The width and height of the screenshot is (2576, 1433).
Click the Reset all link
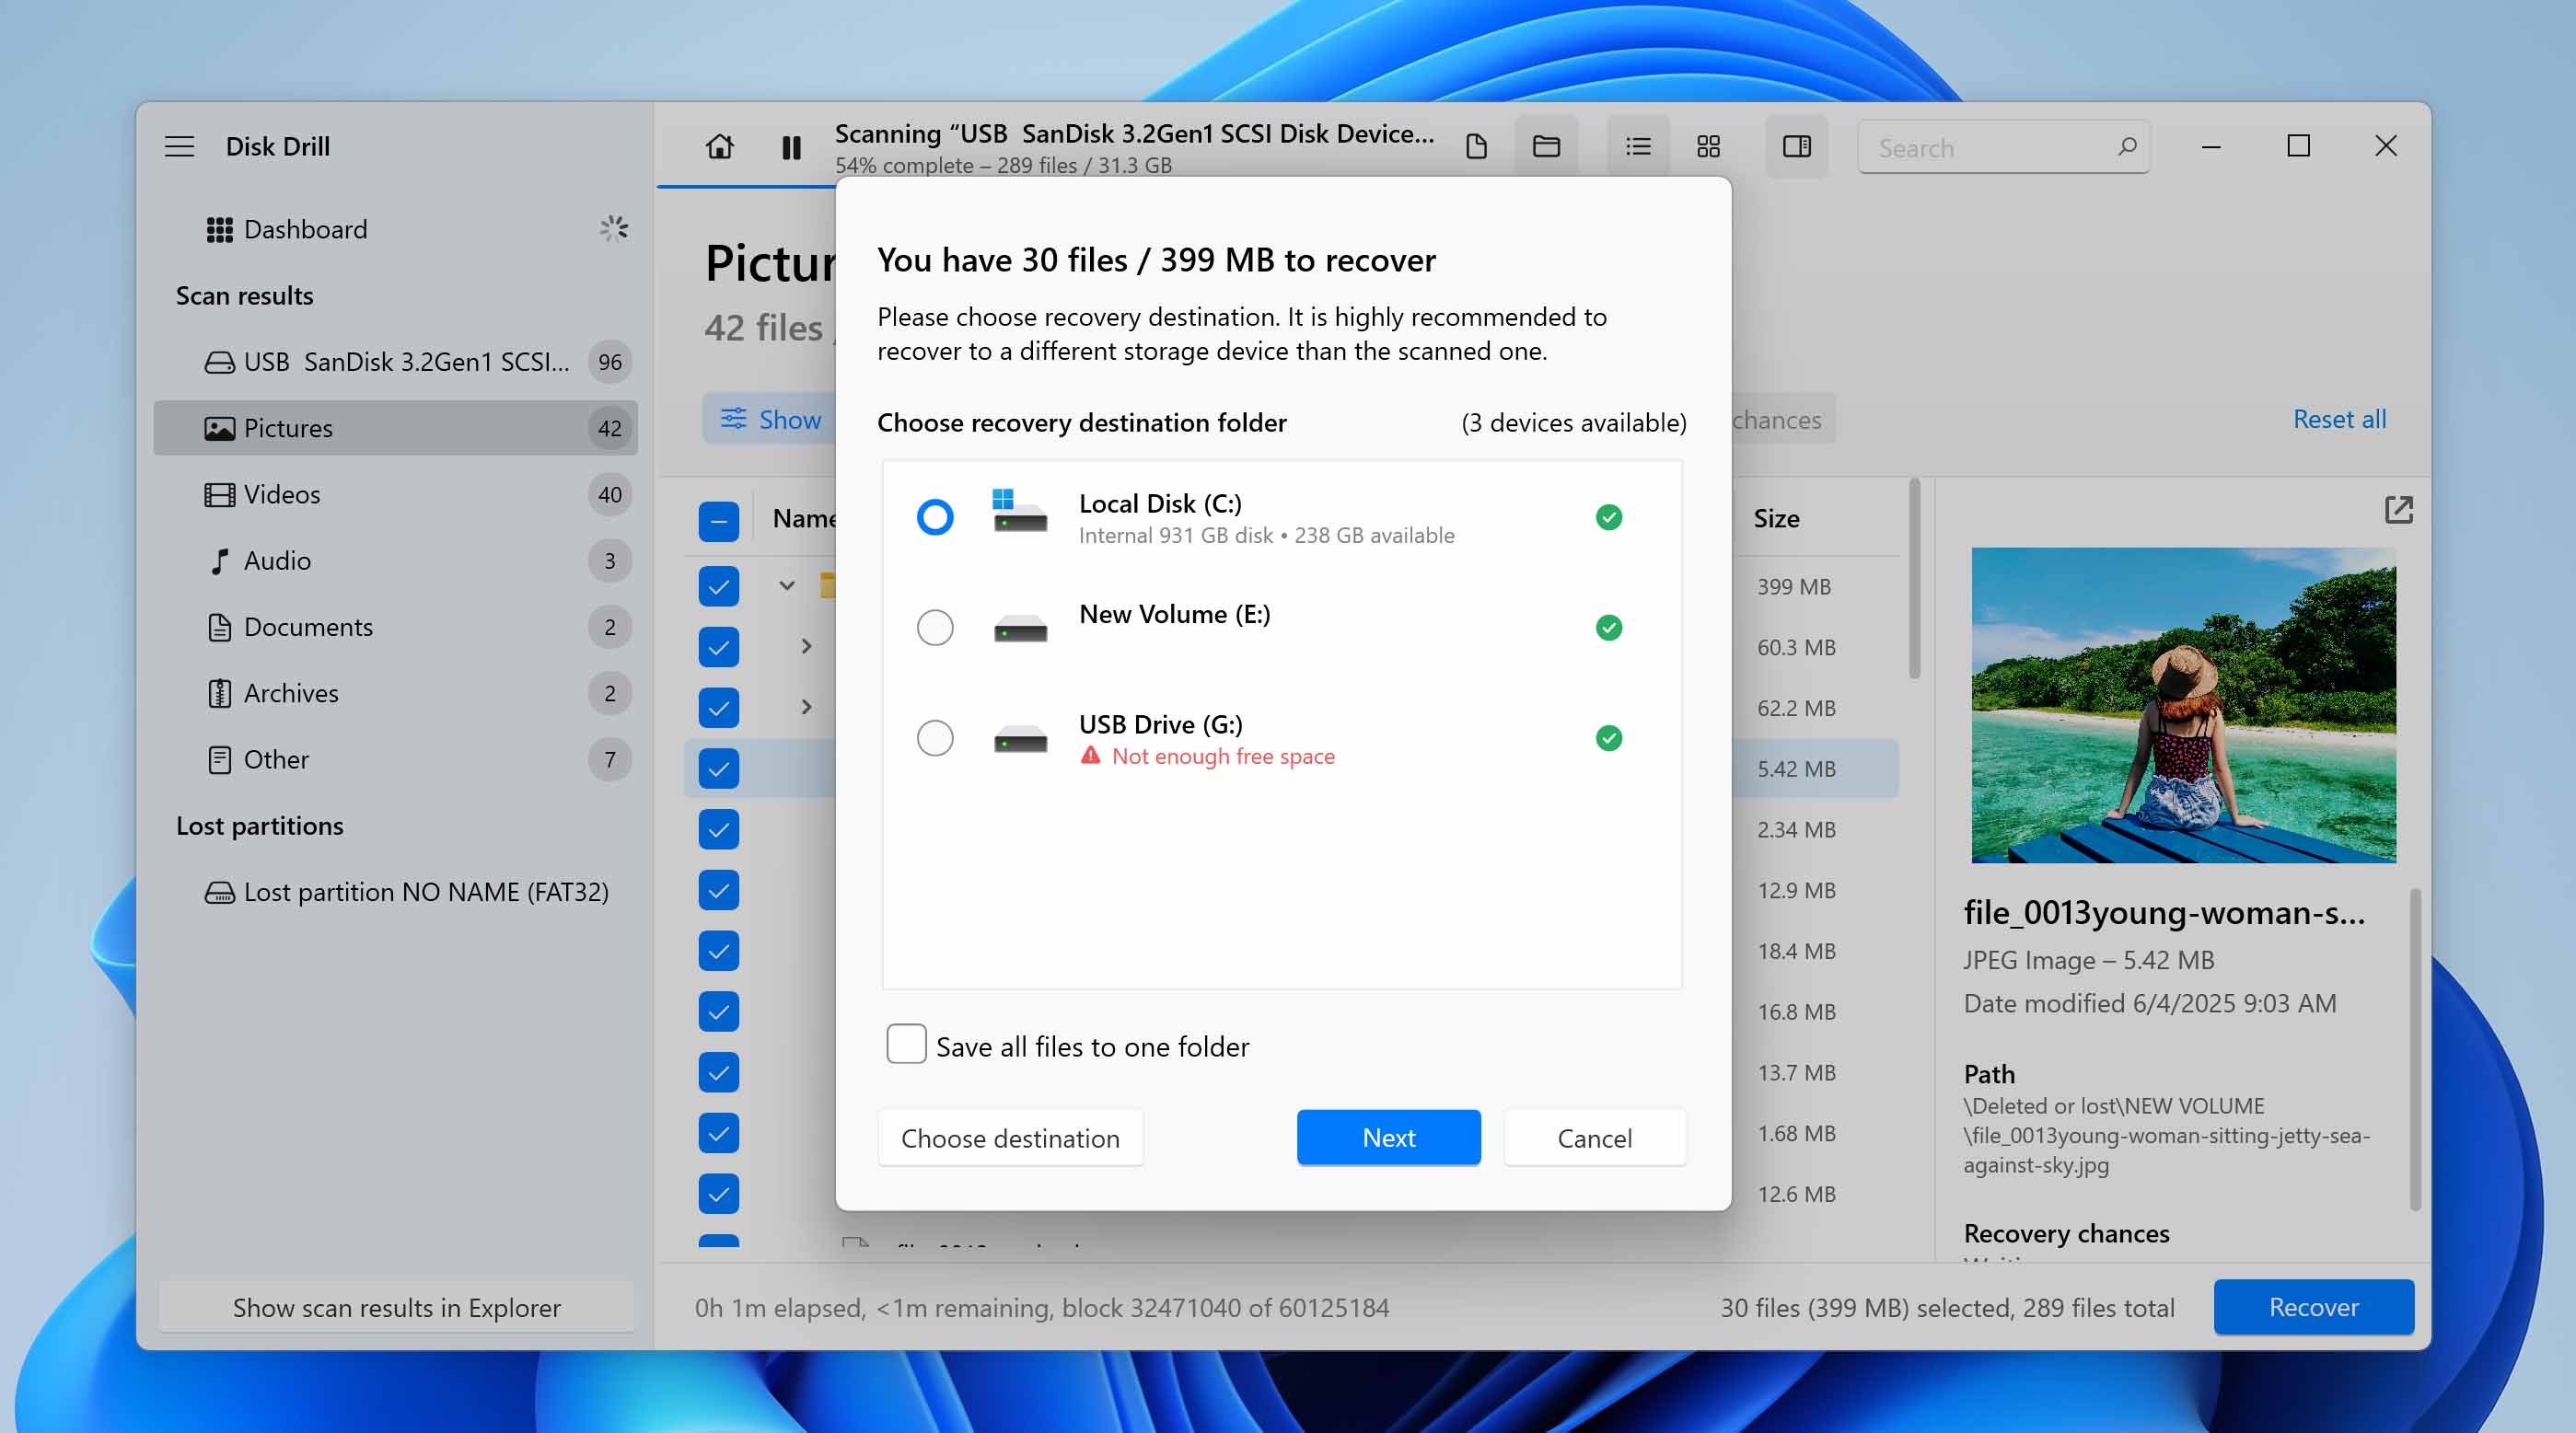click(2339, 419)
